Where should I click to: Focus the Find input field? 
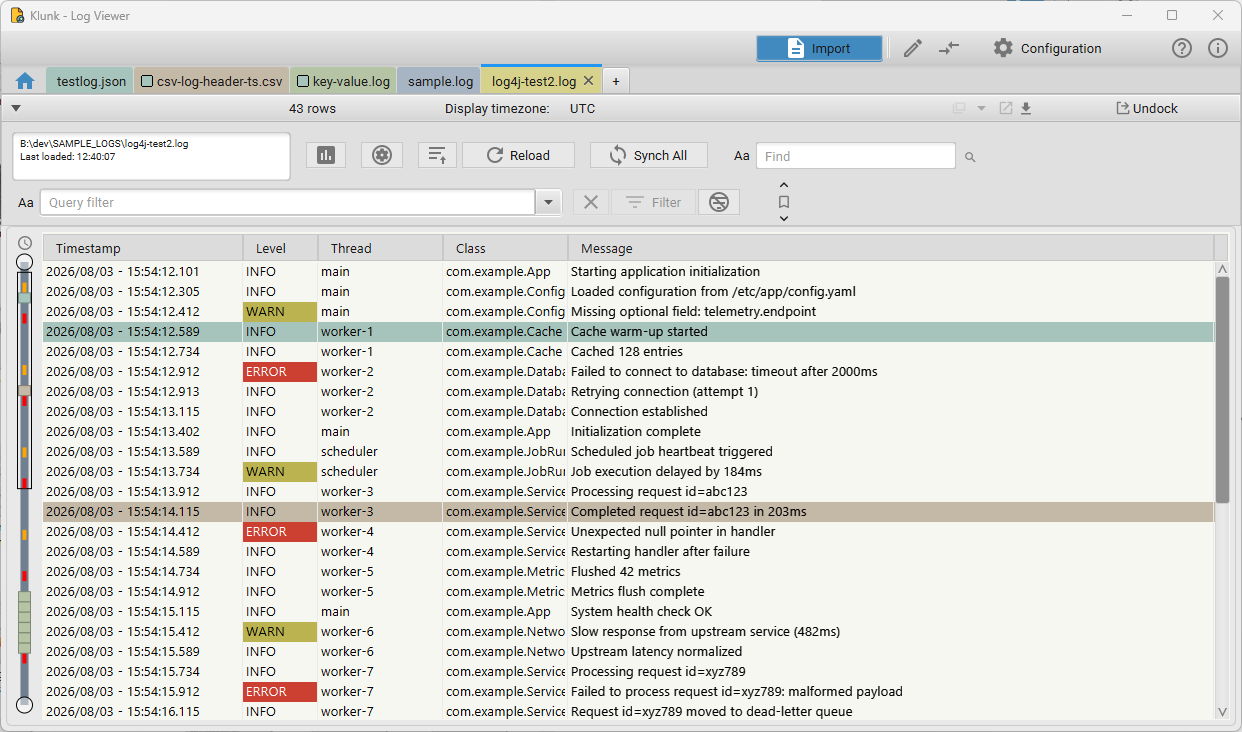click(x=856, y=156)
